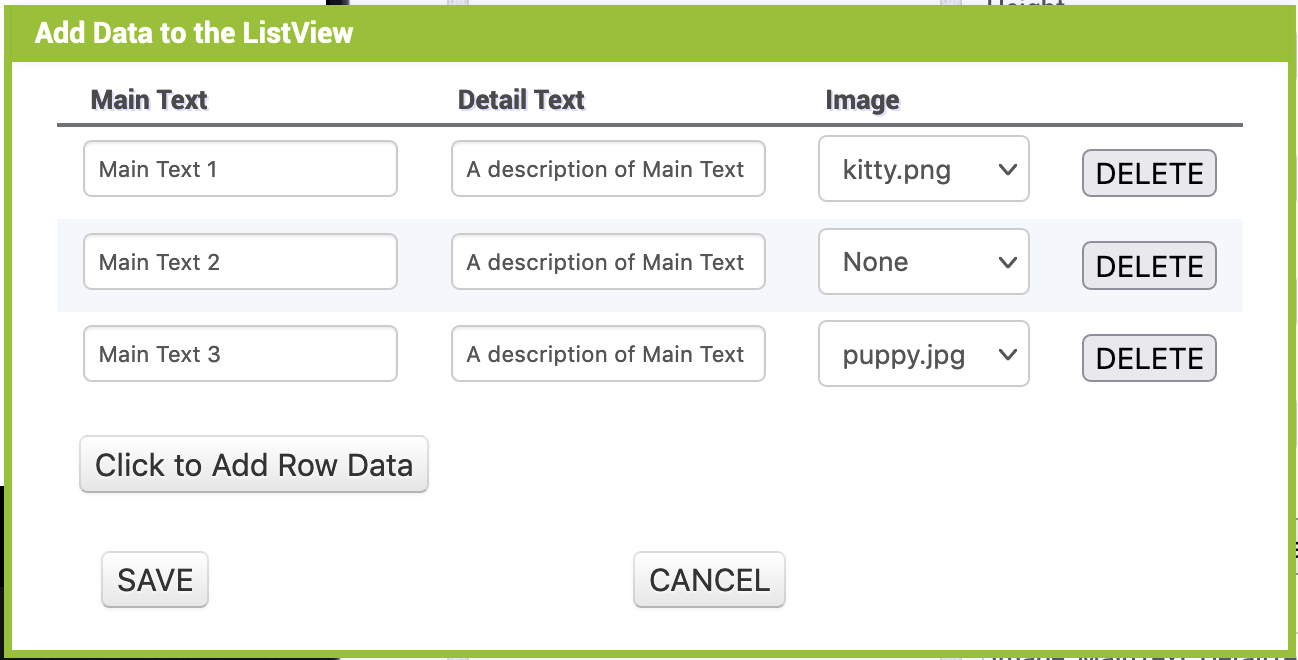Click the Main Text 3 input field
The image size is (1298, 660).
click(x=239, y=353)
